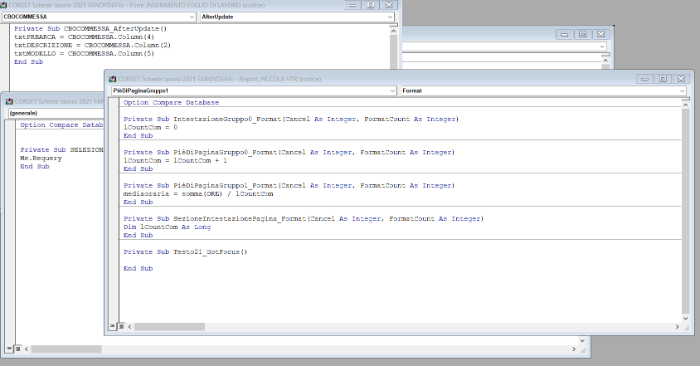Click 'Option Compare Database' in Report_PICCOLA VTR window
The width and height of the screenshot is (700, 366).
[x=171, y=103]
